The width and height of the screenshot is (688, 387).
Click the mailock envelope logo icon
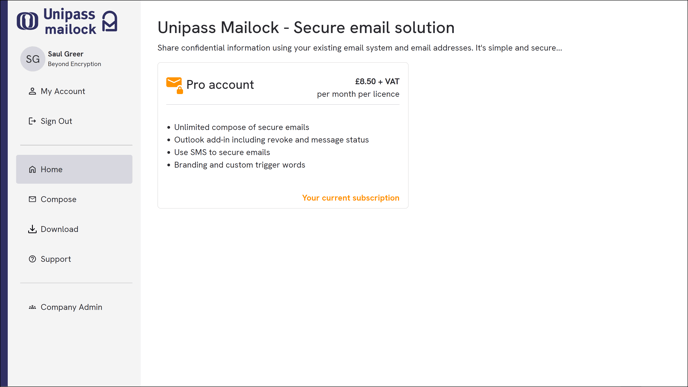tap(110, 21)
